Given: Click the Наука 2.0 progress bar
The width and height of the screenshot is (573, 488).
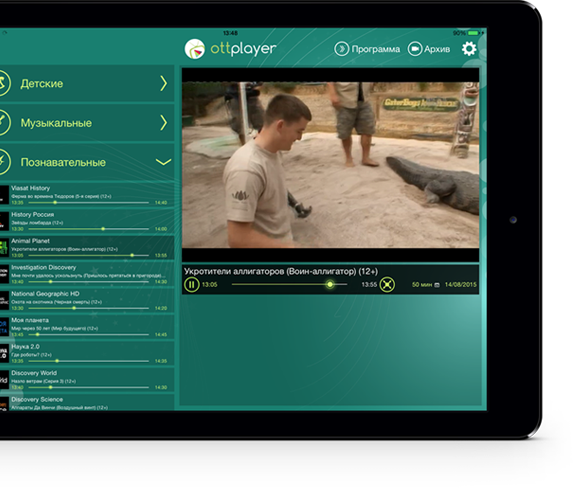Looking at the screenshot, I should 88,361.
